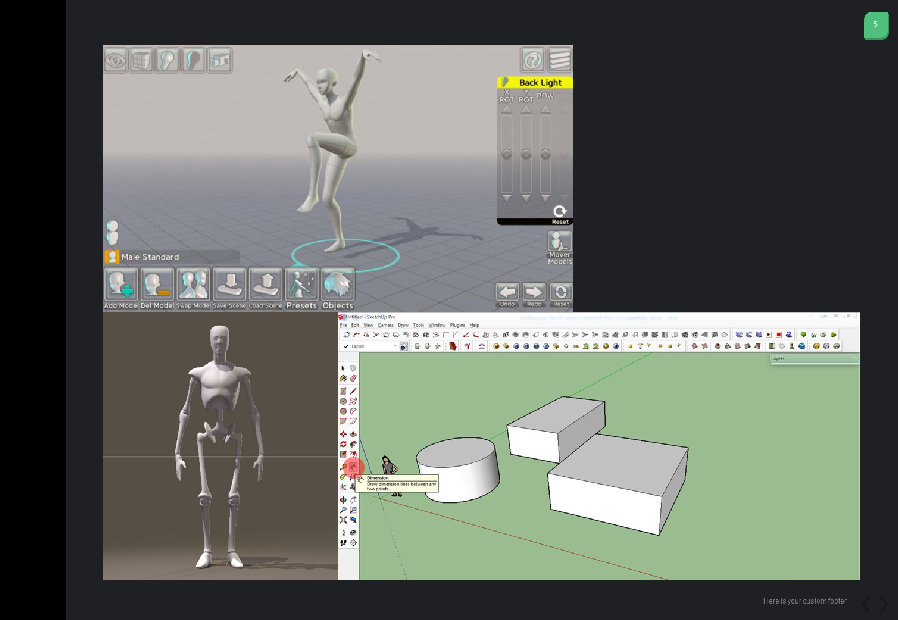Select the Follow Me tool in SketchUp
The height and width of the screenshot is (620, 898).
tap(353, 444)
